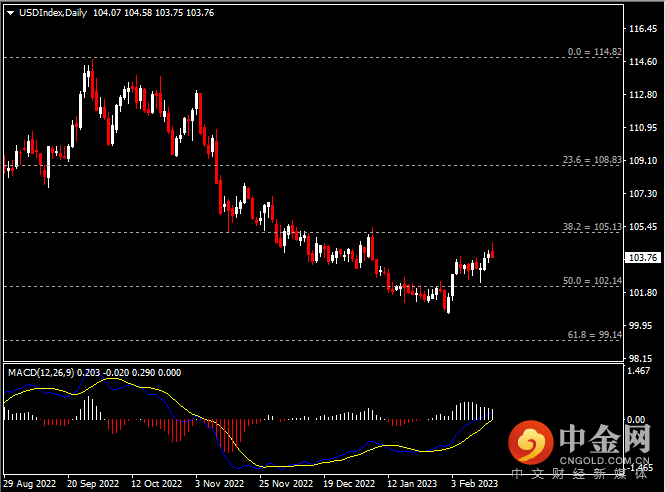The width and height of the screenshot is (665, 492).
Task: Click the 0.00 MACD zero-level label
Action: pos(635,420)
